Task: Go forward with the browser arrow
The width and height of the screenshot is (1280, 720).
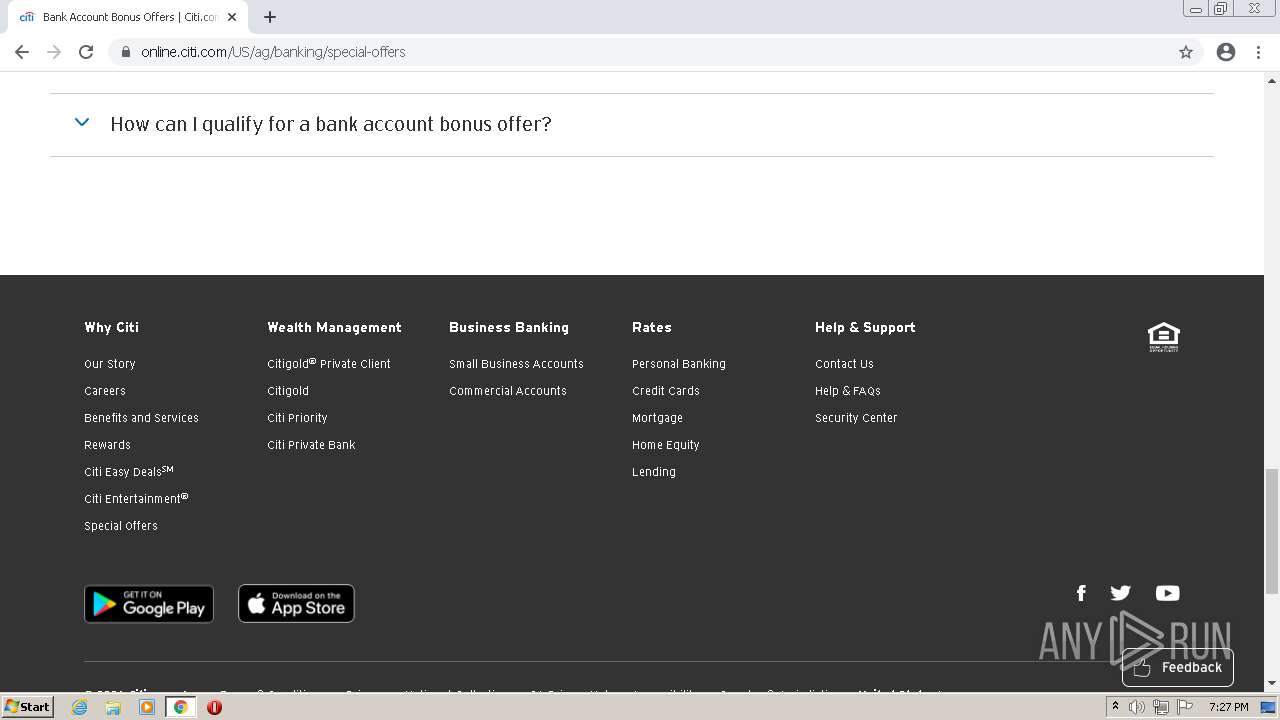Action: [54, 52]
